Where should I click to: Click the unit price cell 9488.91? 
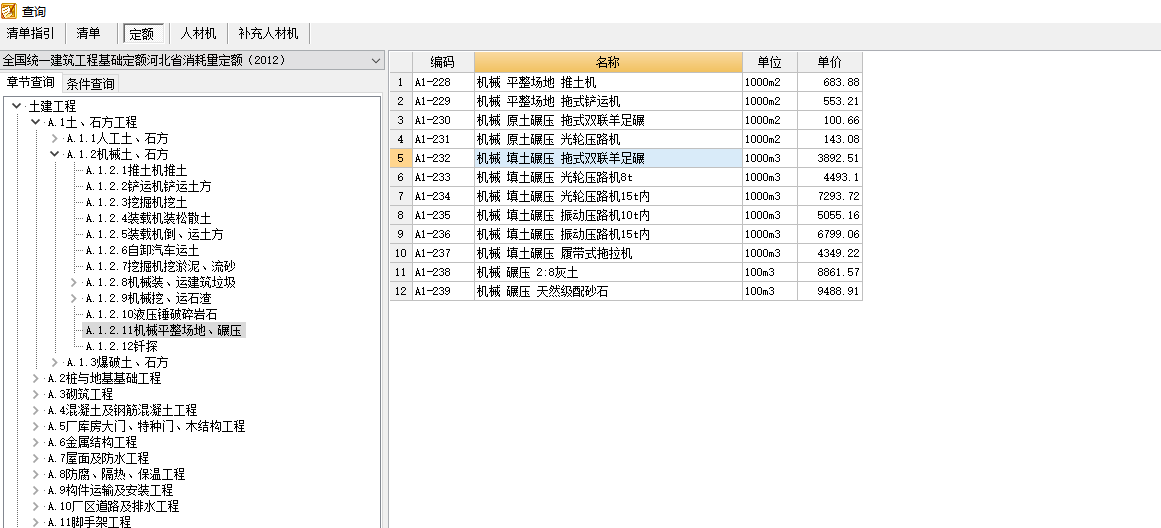[x=829, y=291]
